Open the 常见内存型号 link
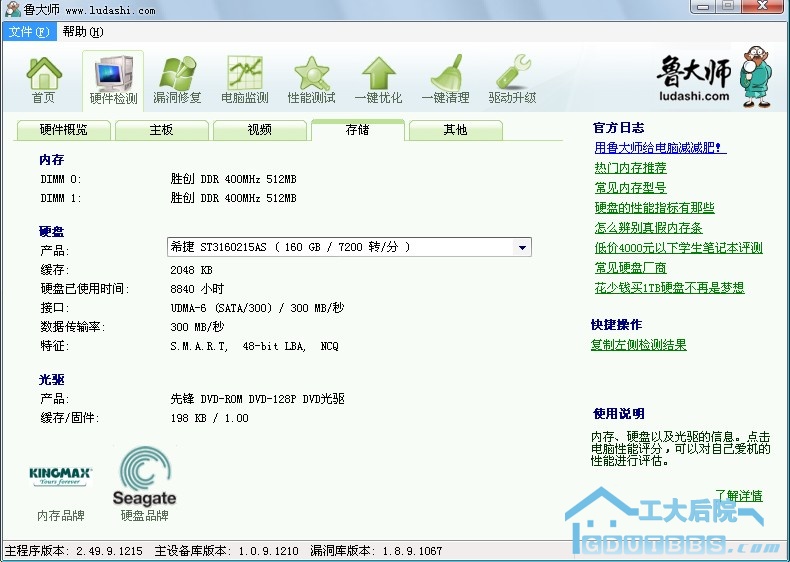The width and height of the screenshot is (790, 562). coord(630,188)
